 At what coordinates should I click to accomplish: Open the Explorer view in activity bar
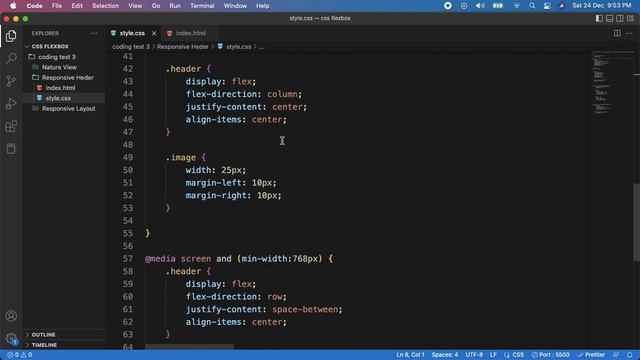pos(11,36)
